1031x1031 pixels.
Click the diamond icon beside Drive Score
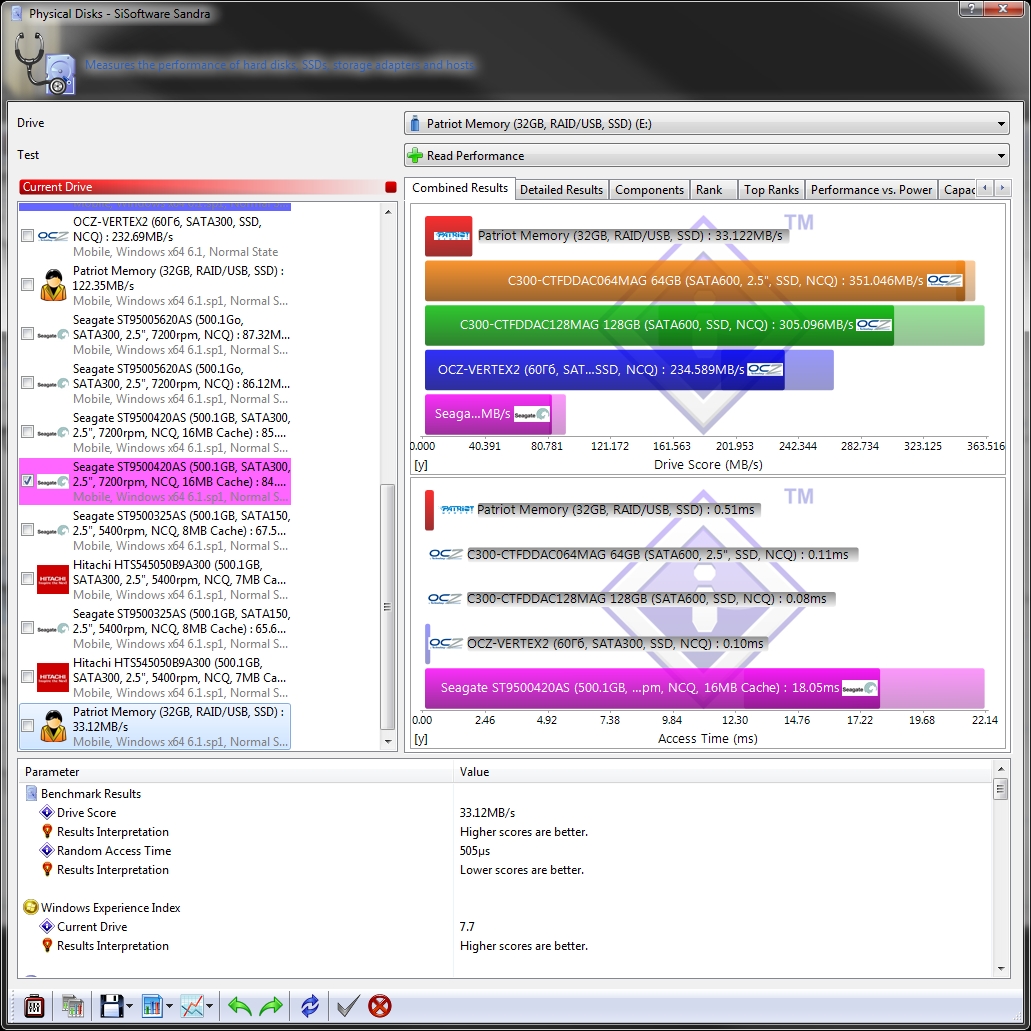47,813
